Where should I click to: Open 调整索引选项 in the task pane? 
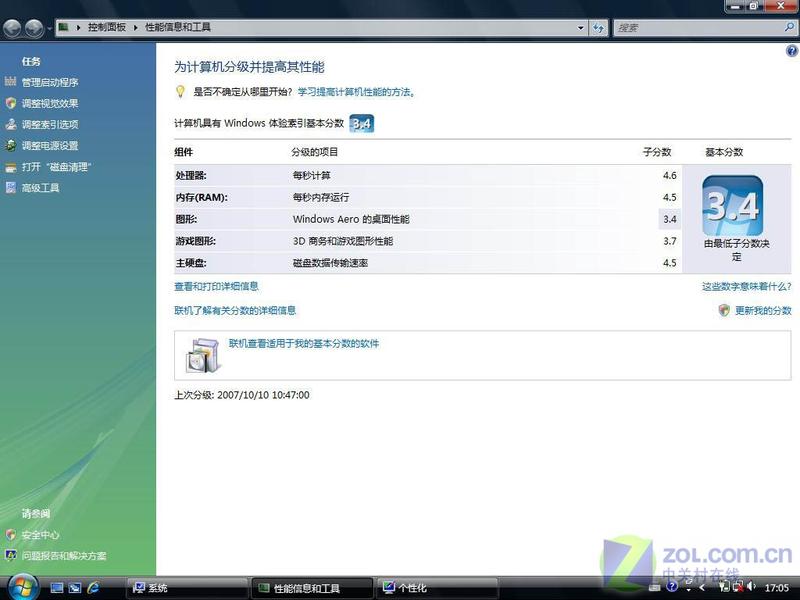click(50, 124)
